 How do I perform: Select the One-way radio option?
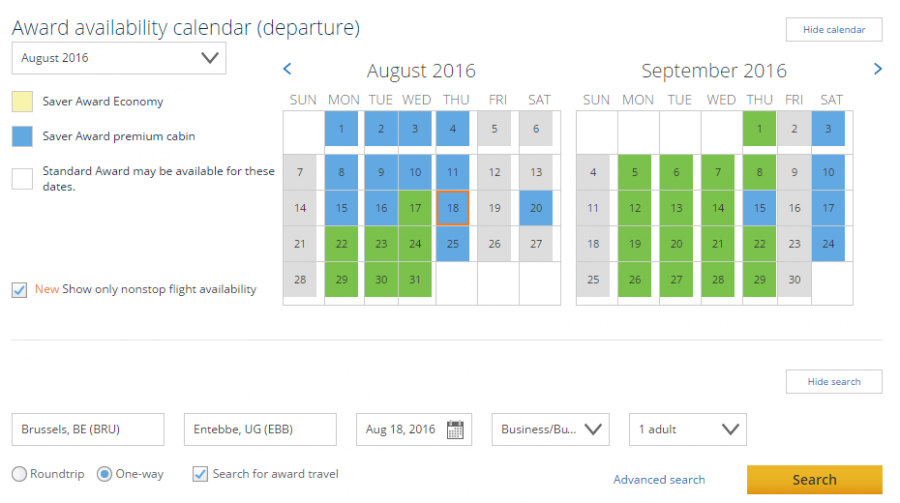click(104, 474)
